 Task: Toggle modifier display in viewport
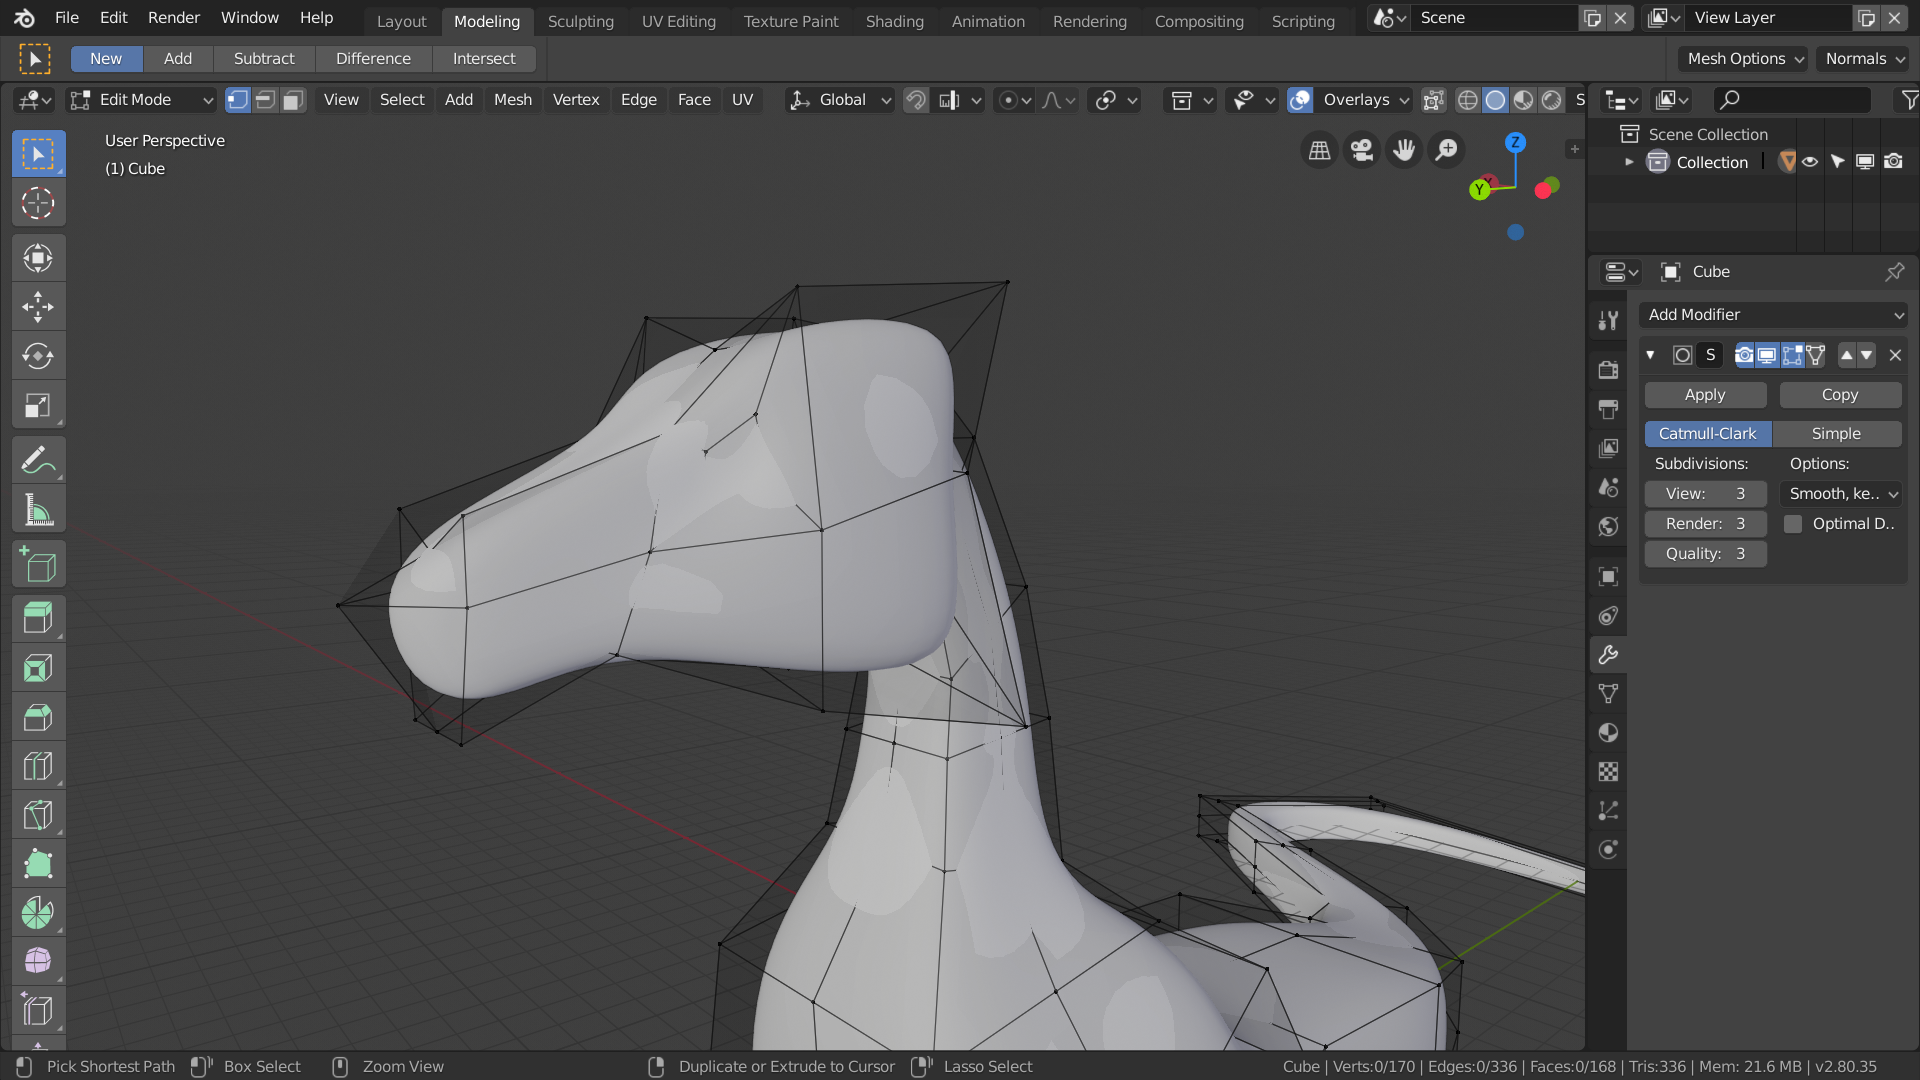pos(1767,355)
